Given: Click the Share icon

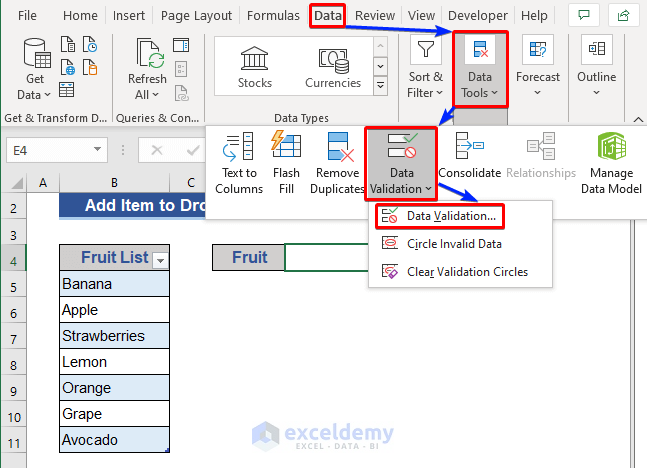Looking at the screenshot, I should pos(623,16).
